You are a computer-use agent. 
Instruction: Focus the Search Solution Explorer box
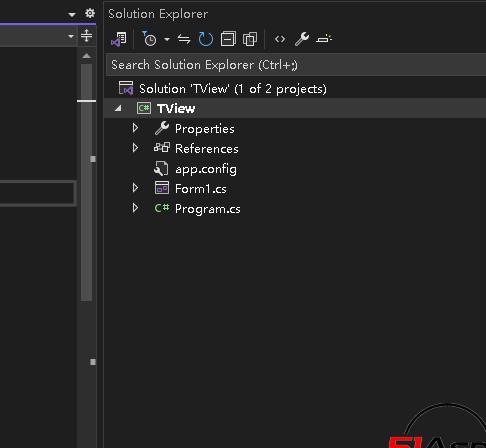coord(295,65)
